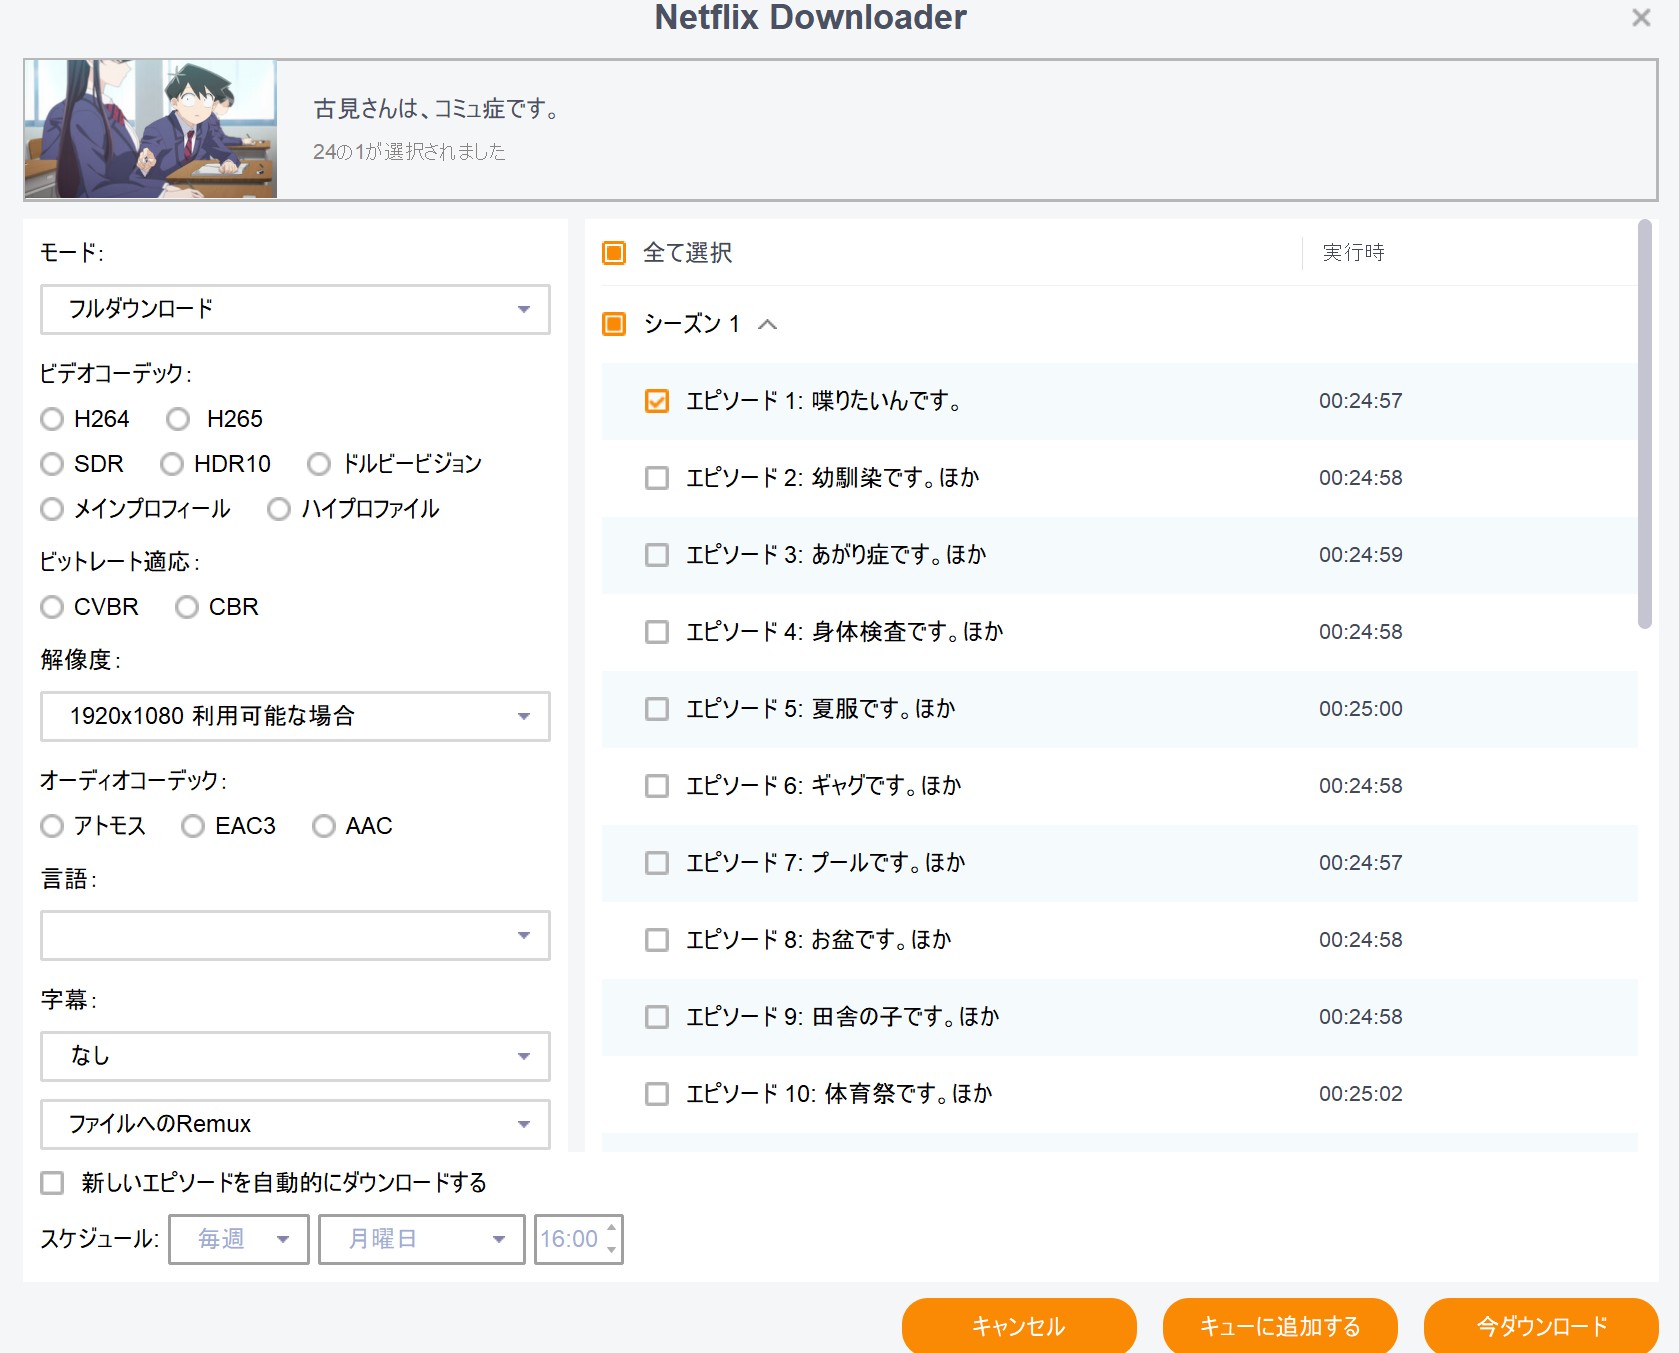Close the Netflix Downloader dialog

[1641, 18]
